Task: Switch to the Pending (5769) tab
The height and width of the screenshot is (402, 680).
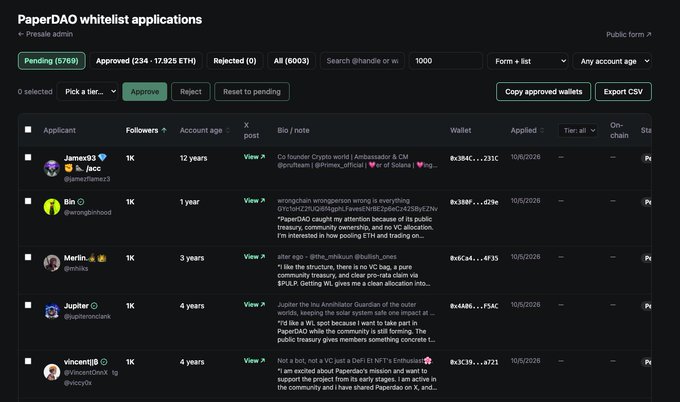Action: 52,61
